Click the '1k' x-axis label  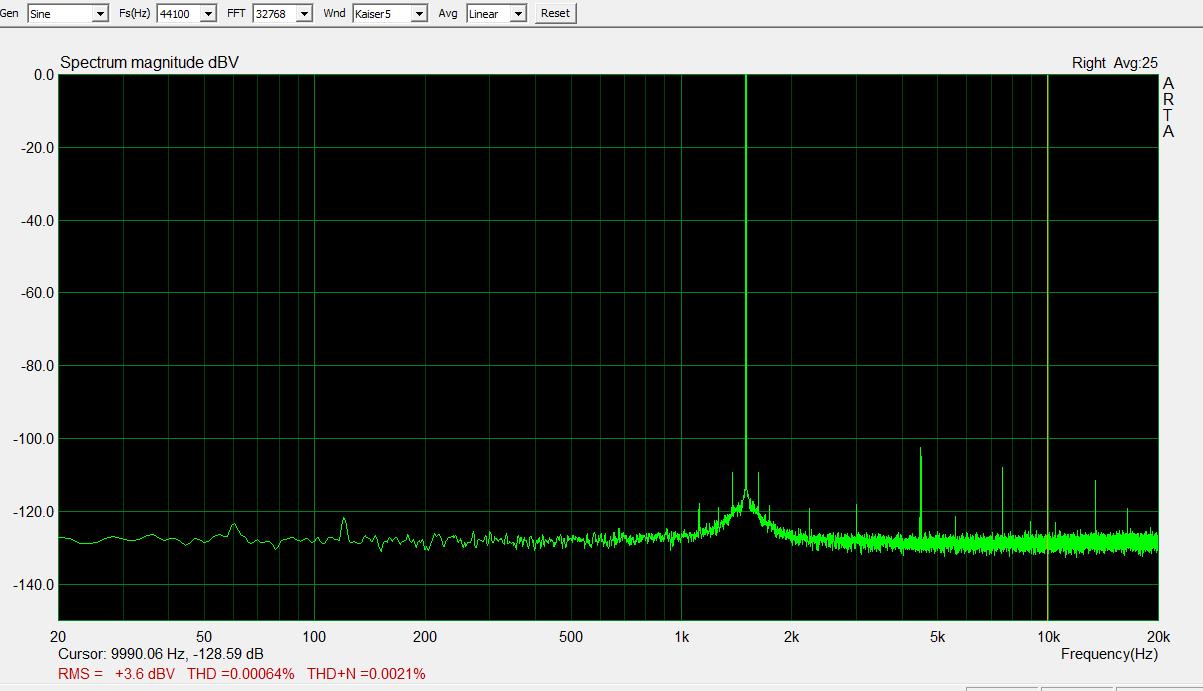coord(682,637)
